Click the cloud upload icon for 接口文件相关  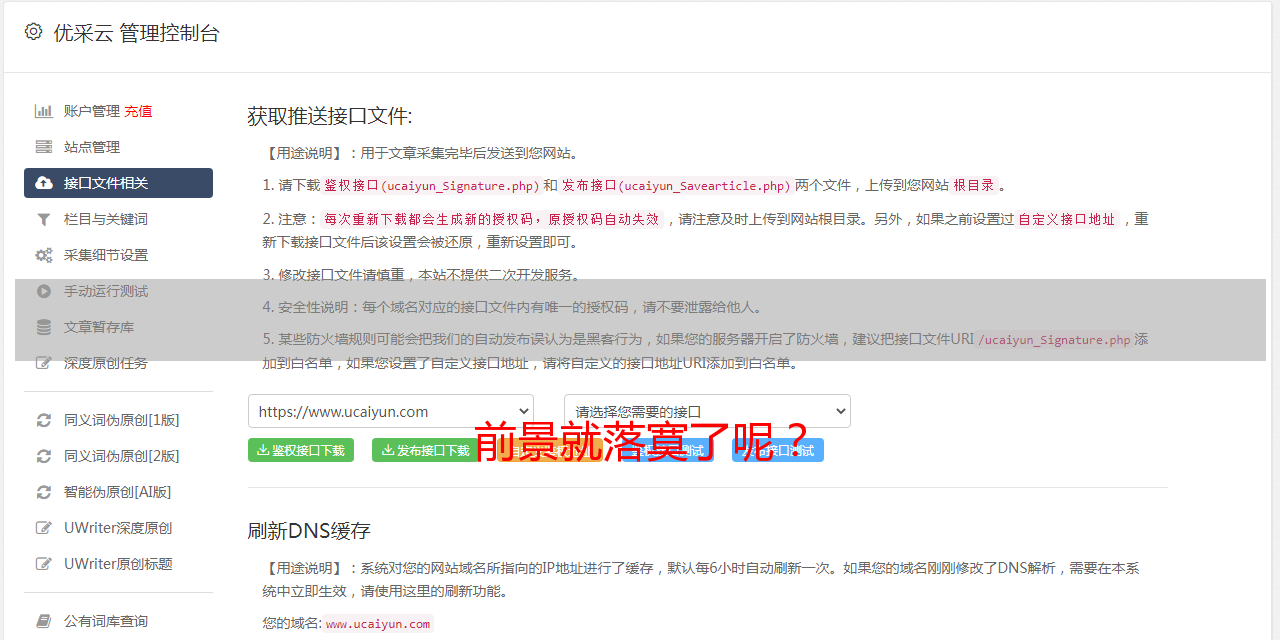point(44,183)
